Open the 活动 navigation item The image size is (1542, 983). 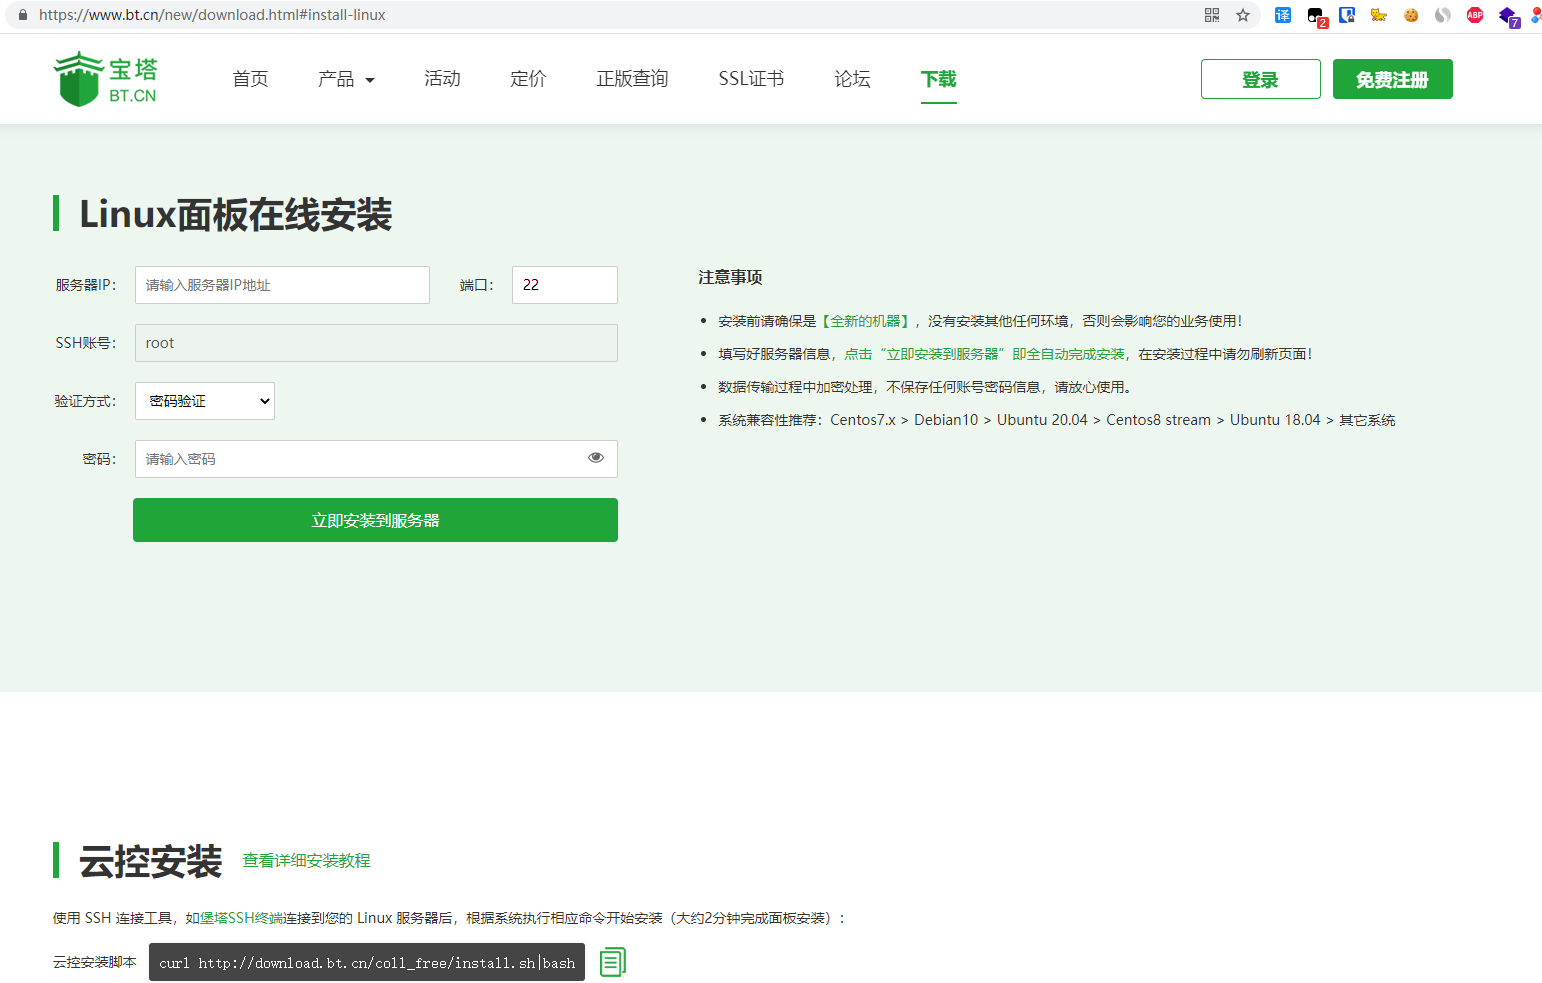pos(442,79)
